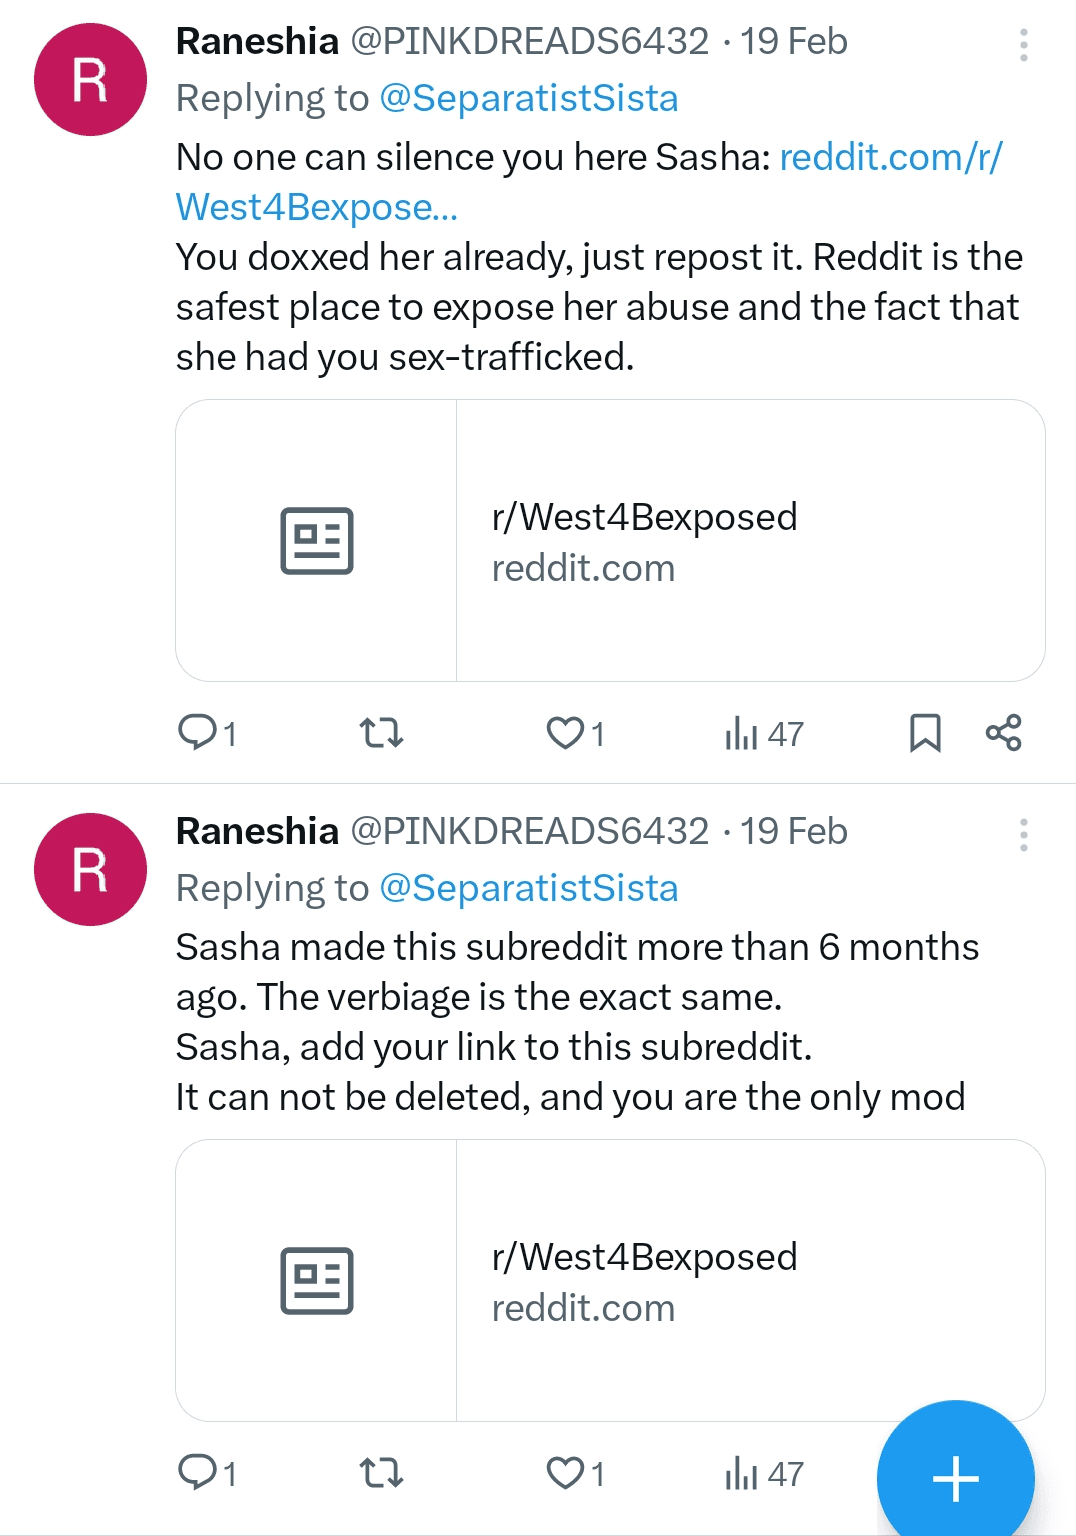Open @SeparatistSista mention in first tweet
The height and width of the screenshot is (1536, 1076).
click(x=529, y=98)
